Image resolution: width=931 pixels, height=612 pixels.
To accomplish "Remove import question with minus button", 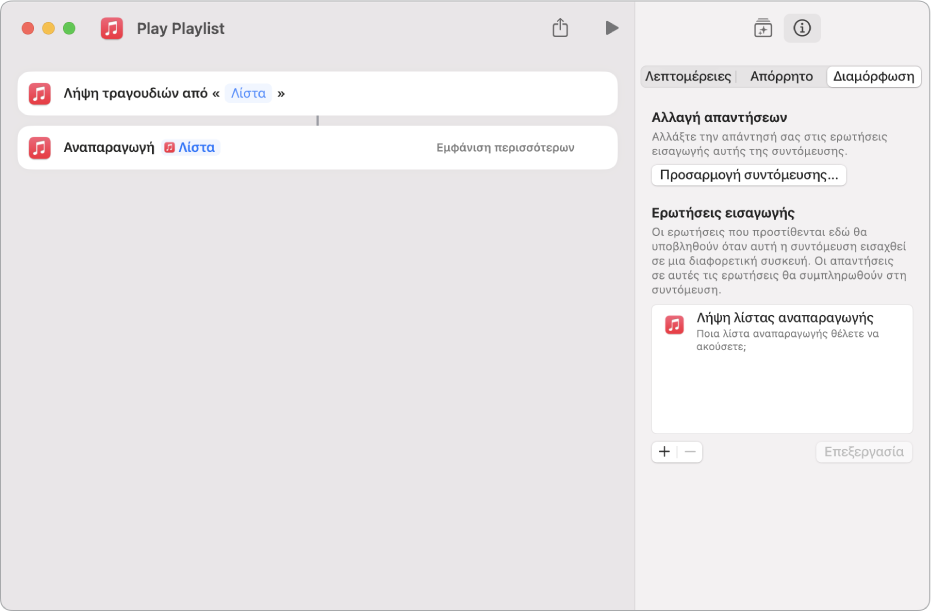I will [x=690, y=452].
